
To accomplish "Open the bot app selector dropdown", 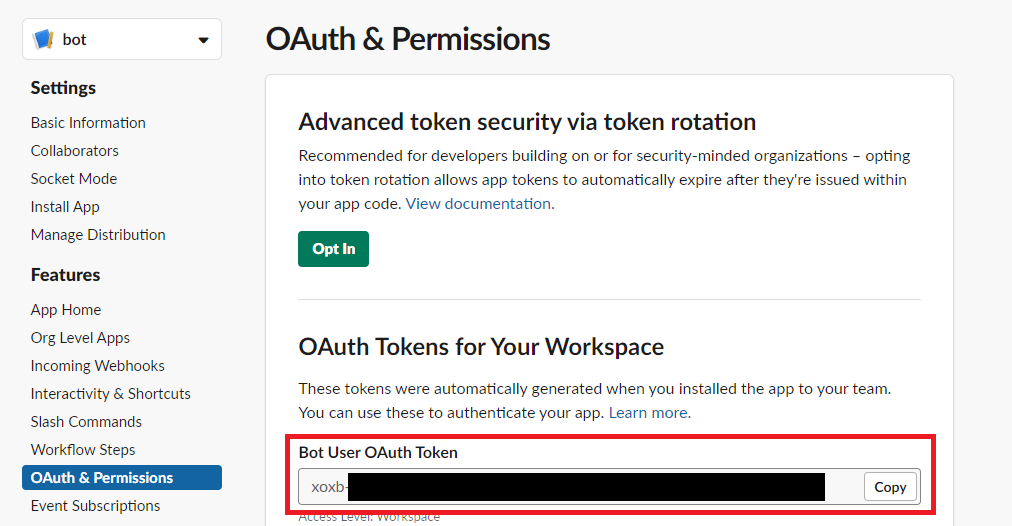I will coord(203,40).
